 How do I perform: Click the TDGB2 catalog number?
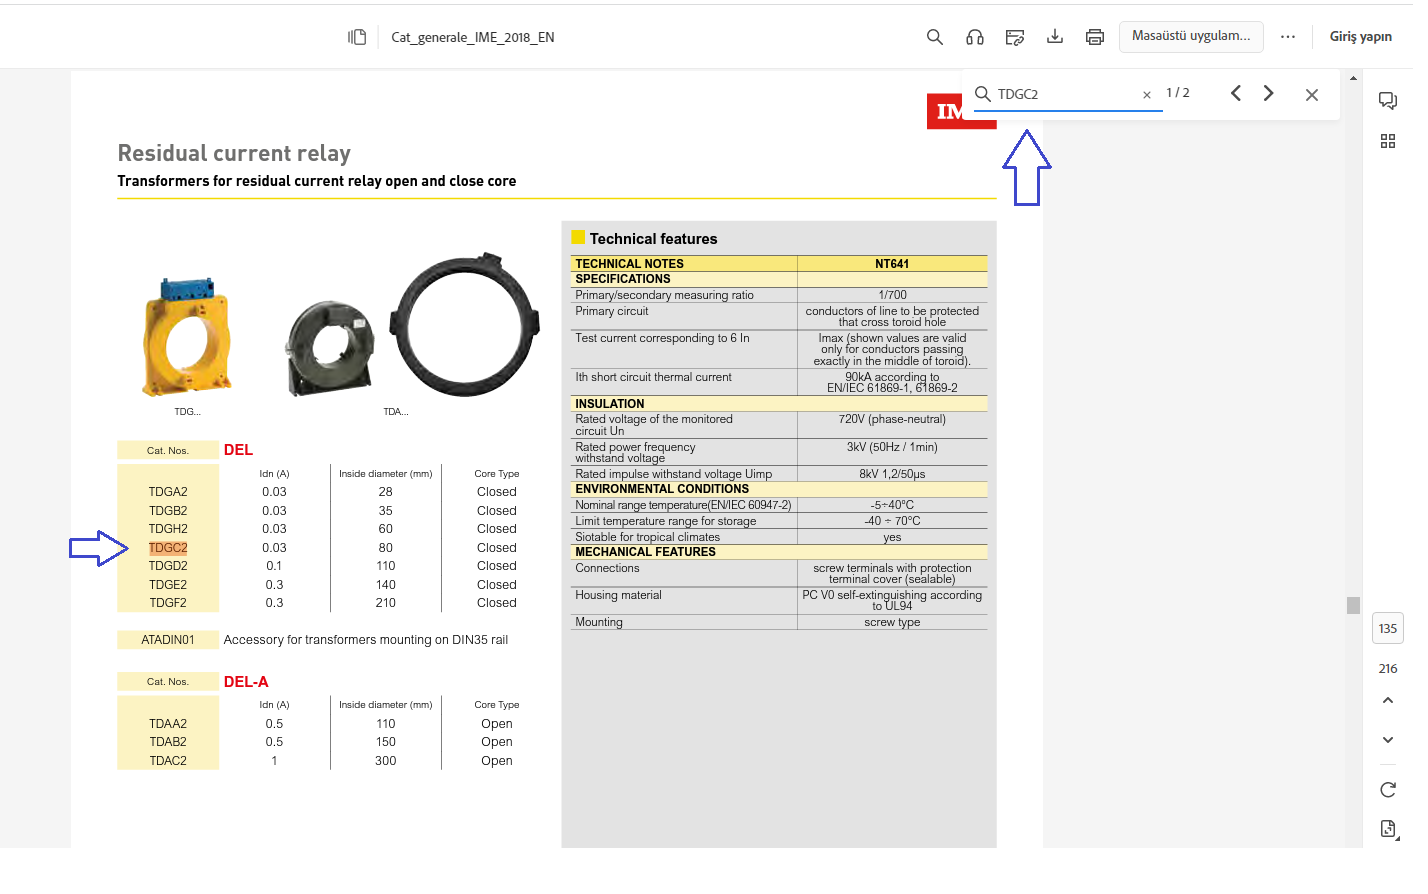pyautogui.click(x=168, y=511)
